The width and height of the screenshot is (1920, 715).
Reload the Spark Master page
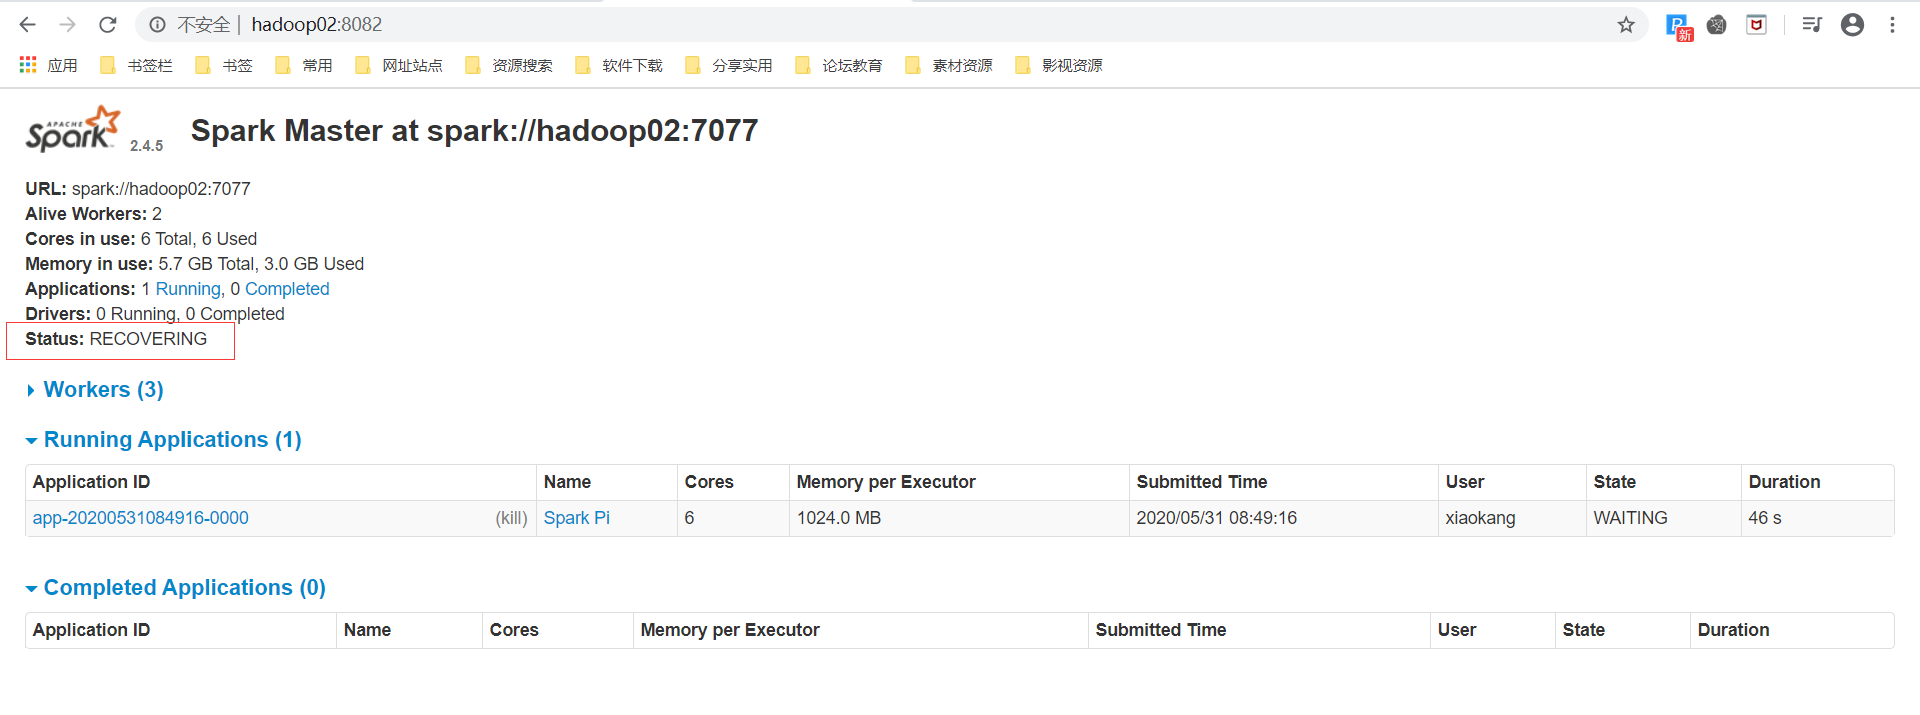(x=108, y=25)
